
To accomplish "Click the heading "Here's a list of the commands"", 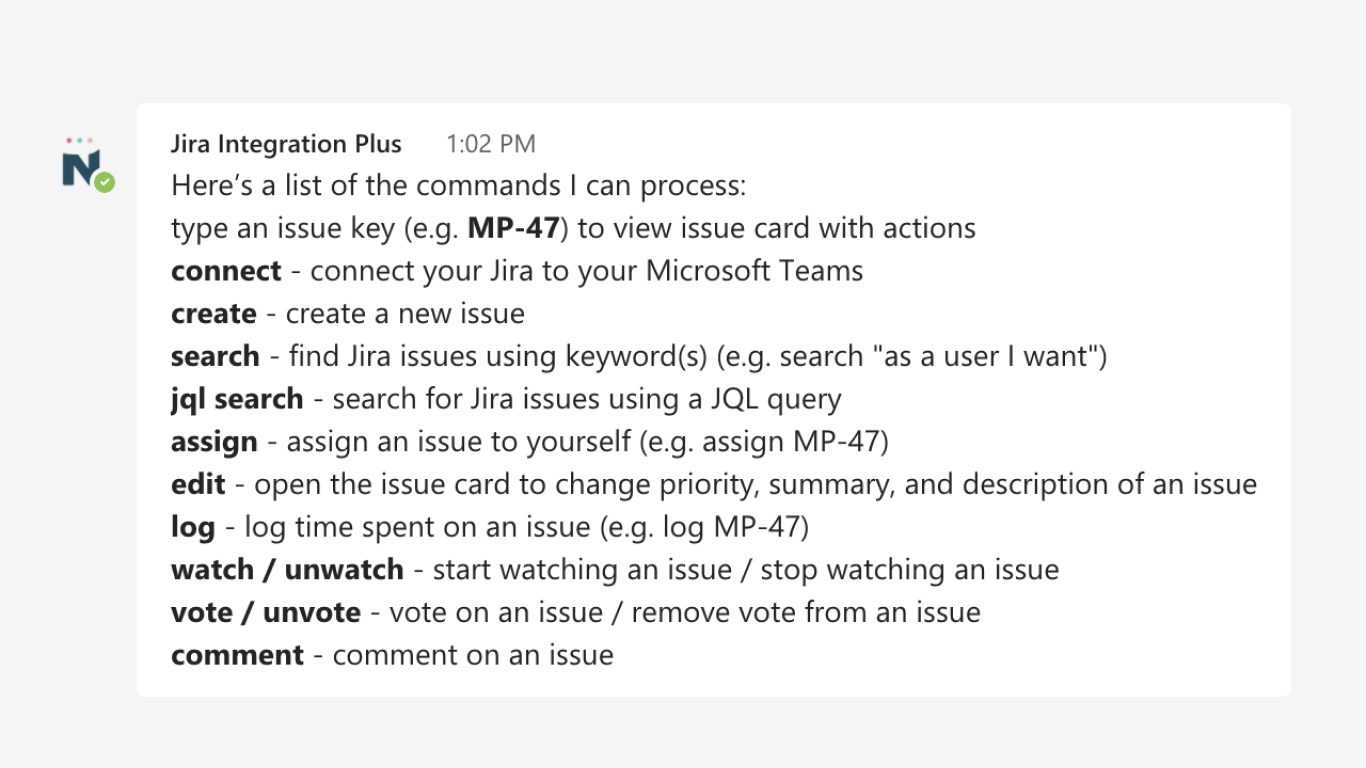I will pos(459,186).
